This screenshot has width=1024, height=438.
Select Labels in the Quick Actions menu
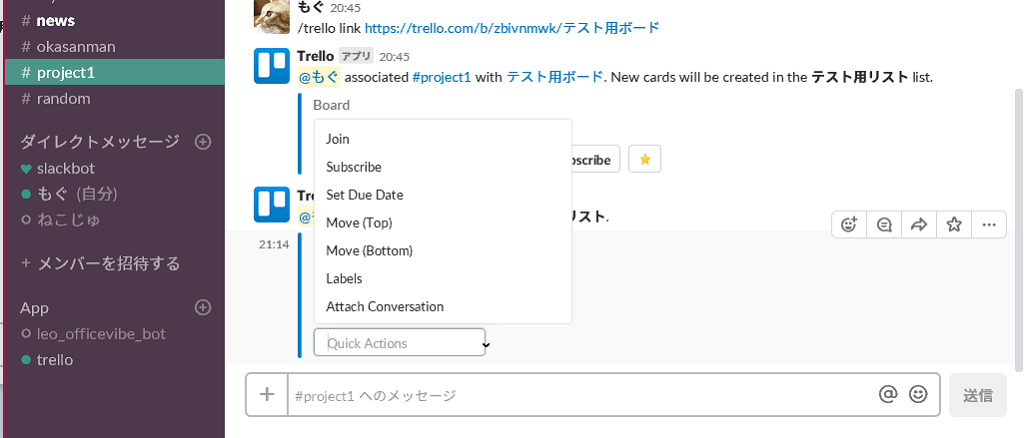click(344, 279)
